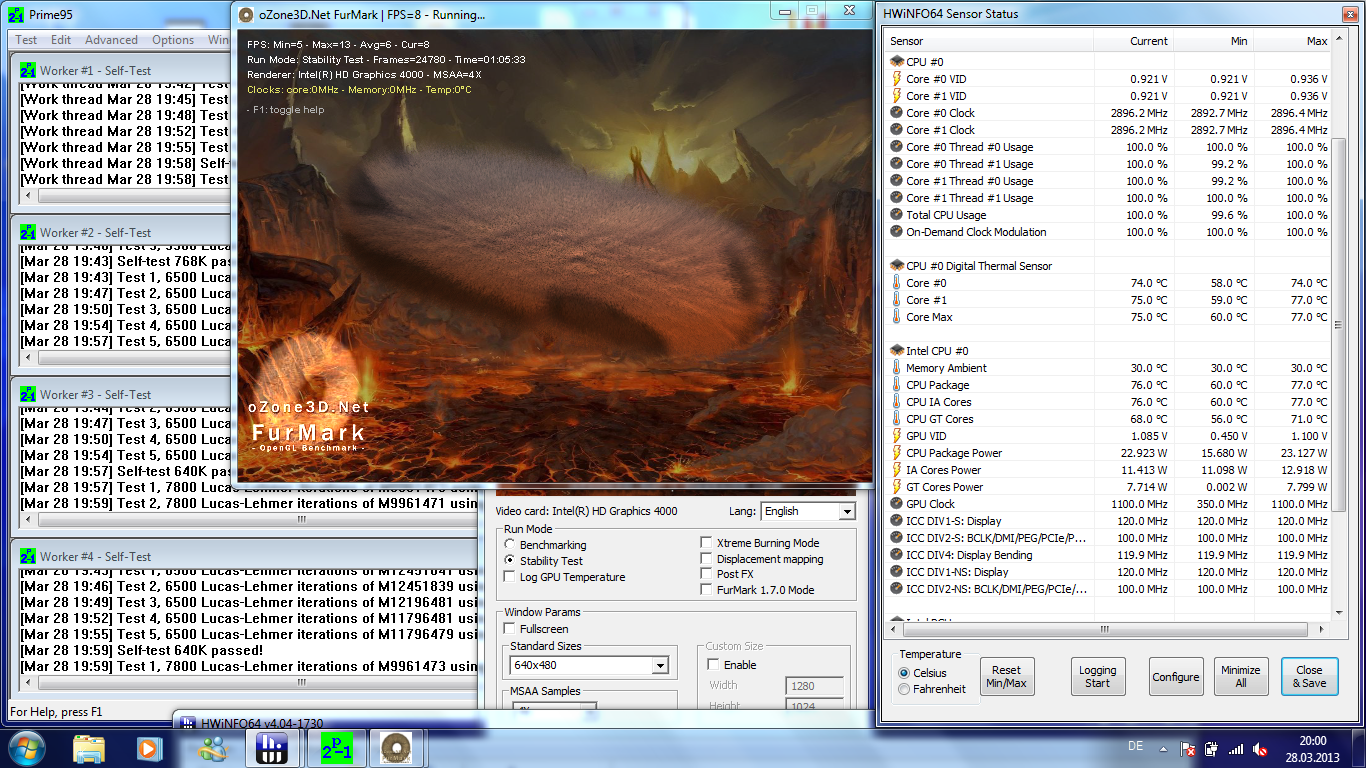Screen dimensions: 1366x768
Task: Enable Fullscreen in Window Params
Action: coord(510,629)
